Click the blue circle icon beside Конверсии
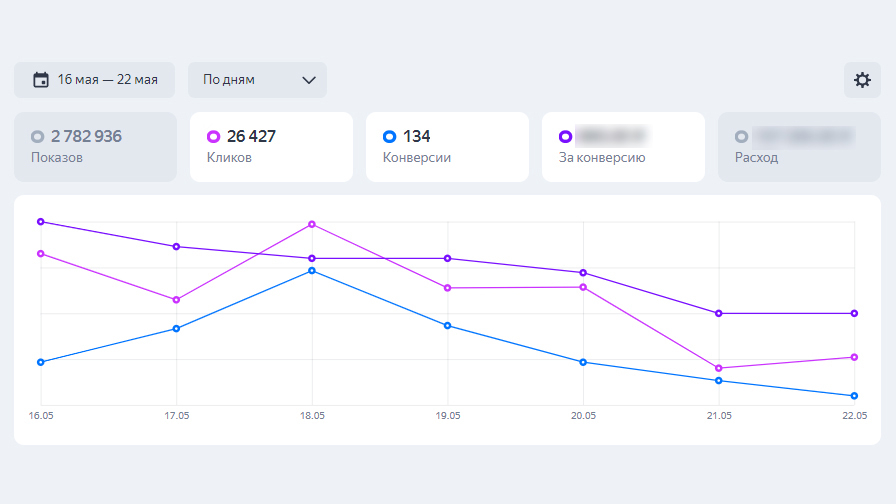Viewport: 896px width, 504px height. [389, 137]
